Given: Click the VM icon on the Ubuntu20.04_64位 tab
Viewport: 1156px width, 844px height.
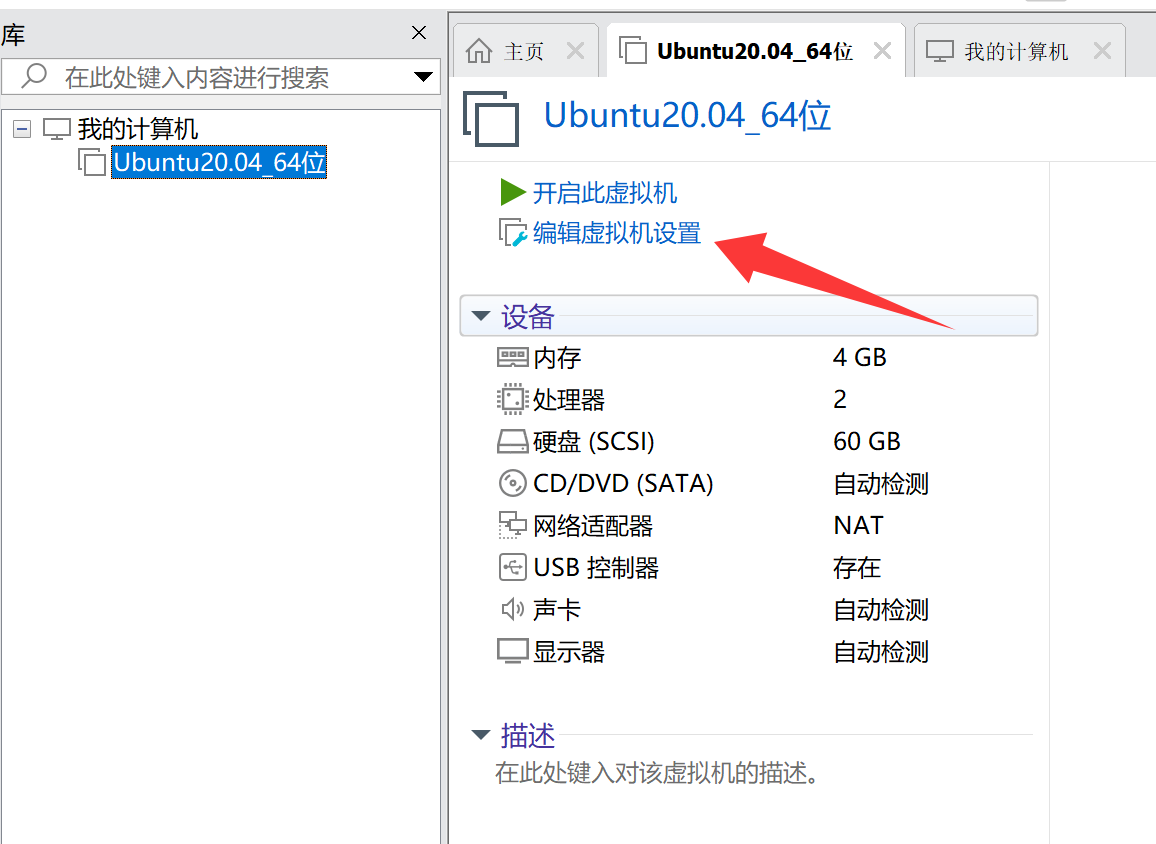Looking at the screenshot, I should [x=633, y=51].
